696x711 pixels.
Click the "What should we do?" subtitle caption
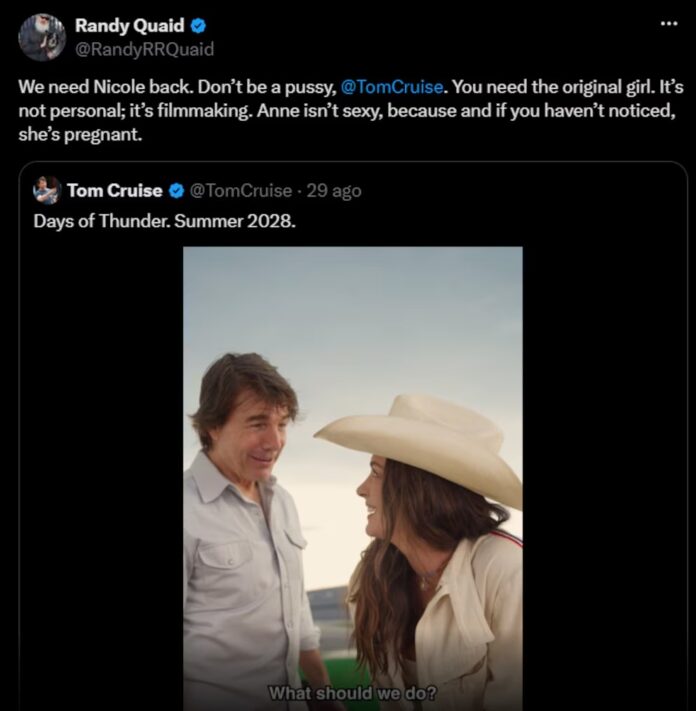[352, 693]
